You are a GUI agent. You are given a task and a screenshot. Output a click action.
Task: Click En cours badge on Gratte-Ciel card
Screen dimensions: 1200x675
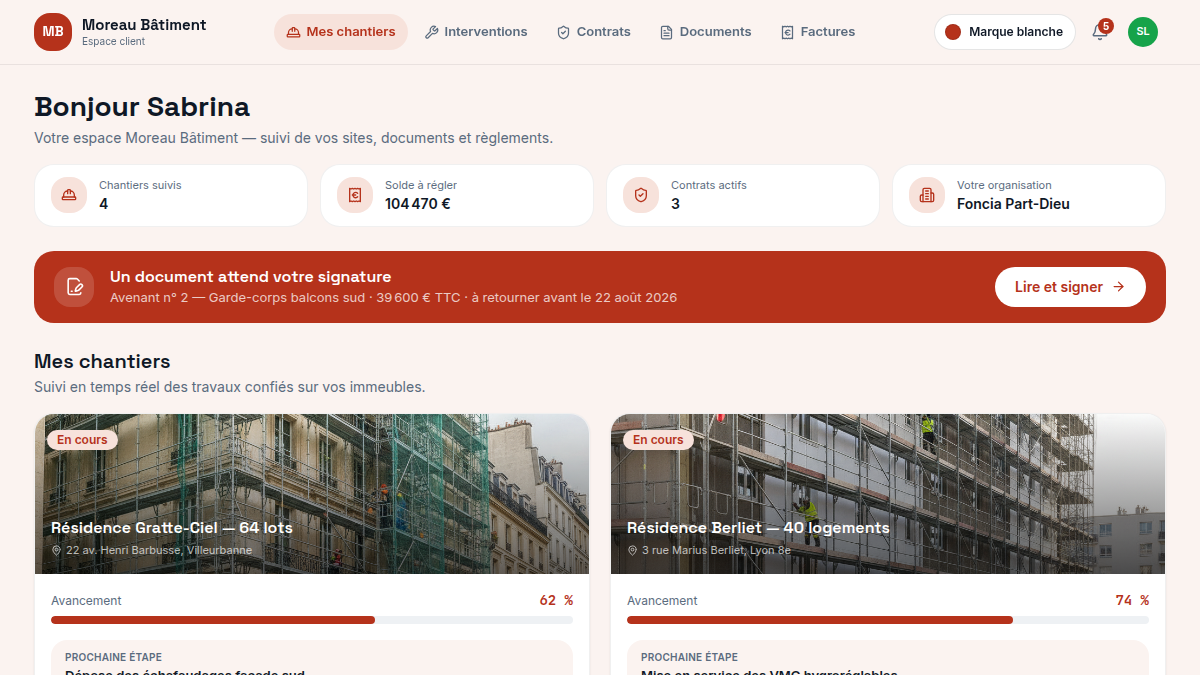pos(82,440)
